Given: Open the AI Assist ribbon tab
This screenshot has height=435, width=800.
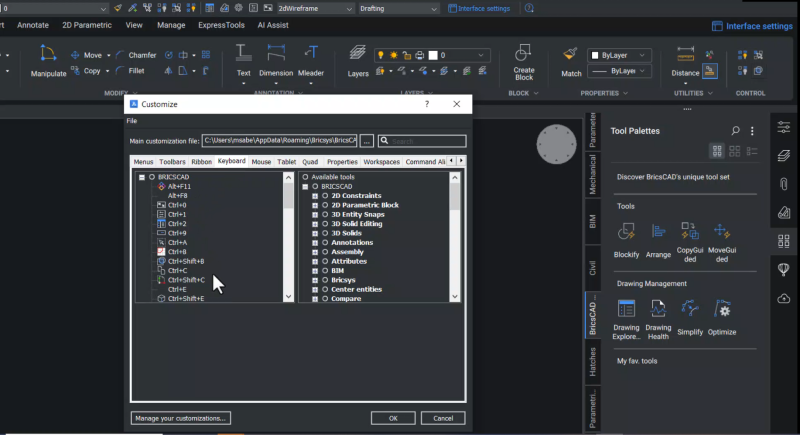Looking at the screenshot, I should click(x=273, y=25).
